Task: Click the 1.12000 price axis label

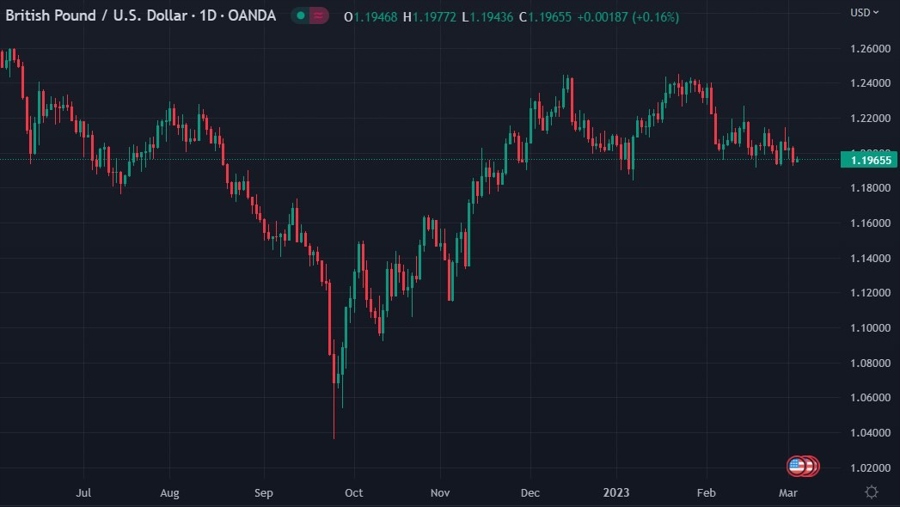Action: [x=870, y=293]
